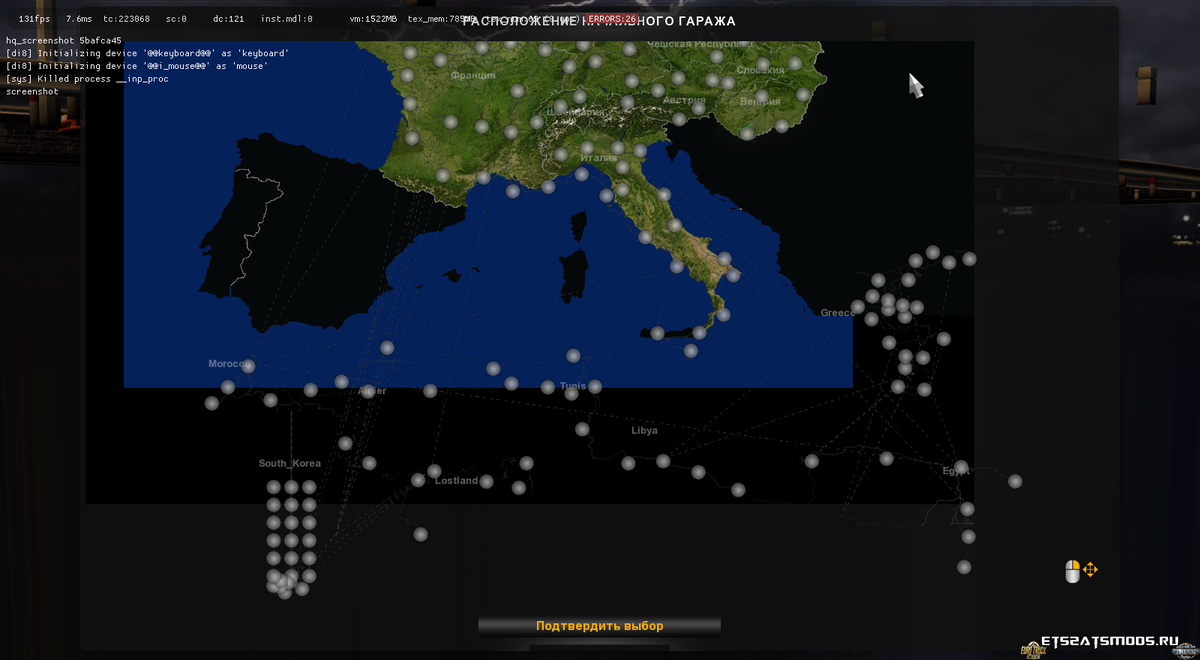This screenshot has width=1200, height=660.
Task: Click the dc:121 console statistic
Action: pos(229,19)
